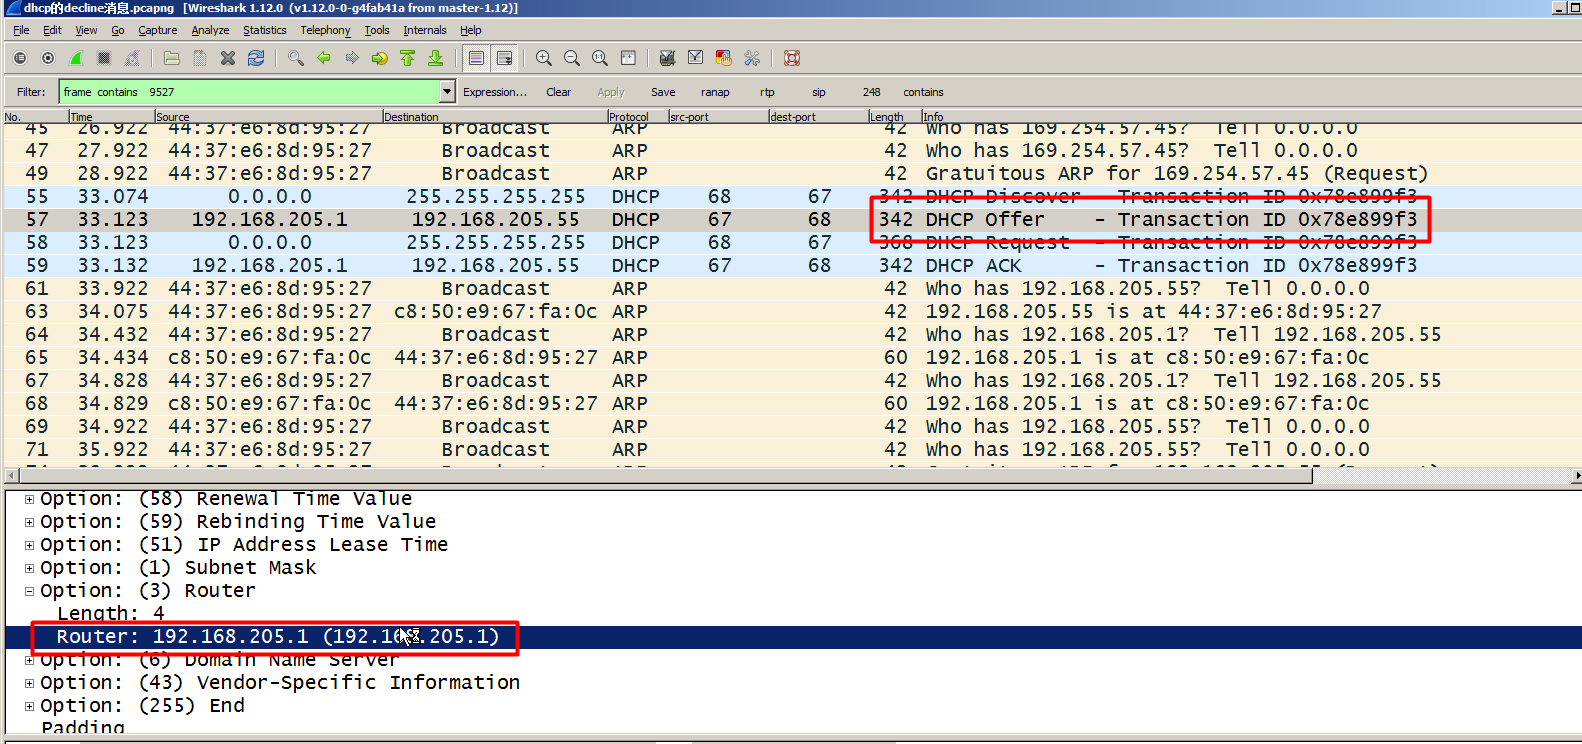
Task: Expand Option (58) Renewal Time Value
Action: [29, 499]
